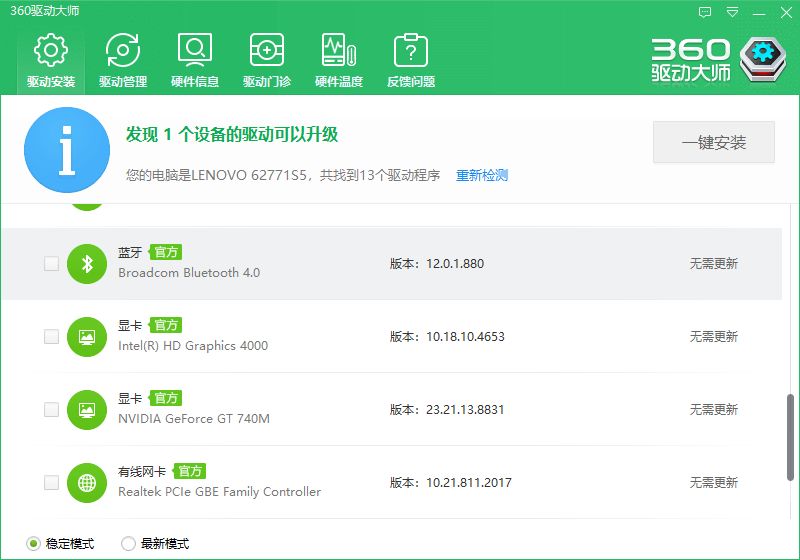Check the Broadcom Bluetooth 4.0 checkbox
800x560 pixels.
(52, 264)
